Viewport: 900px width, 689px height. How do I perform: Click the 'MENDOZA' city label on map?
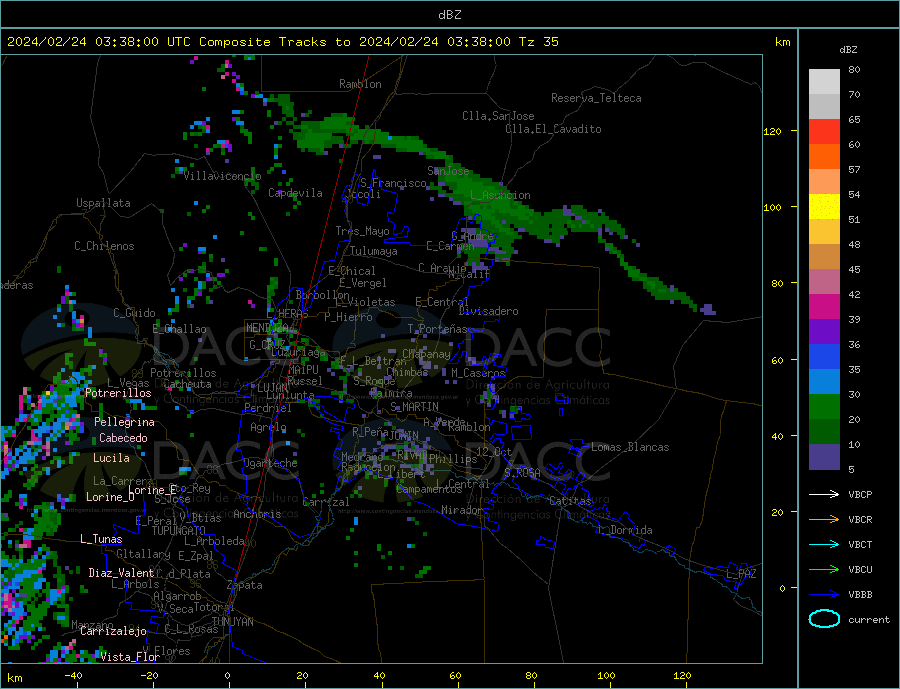point(267,328)
